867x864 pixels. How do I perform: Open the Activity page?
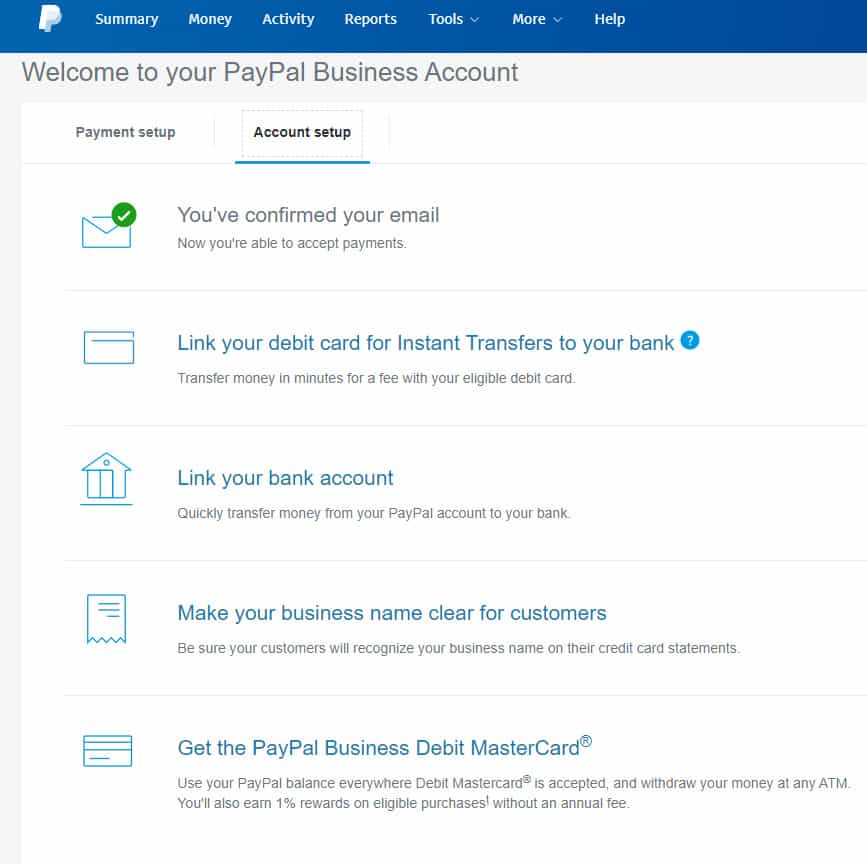click(x=288, y=19)
